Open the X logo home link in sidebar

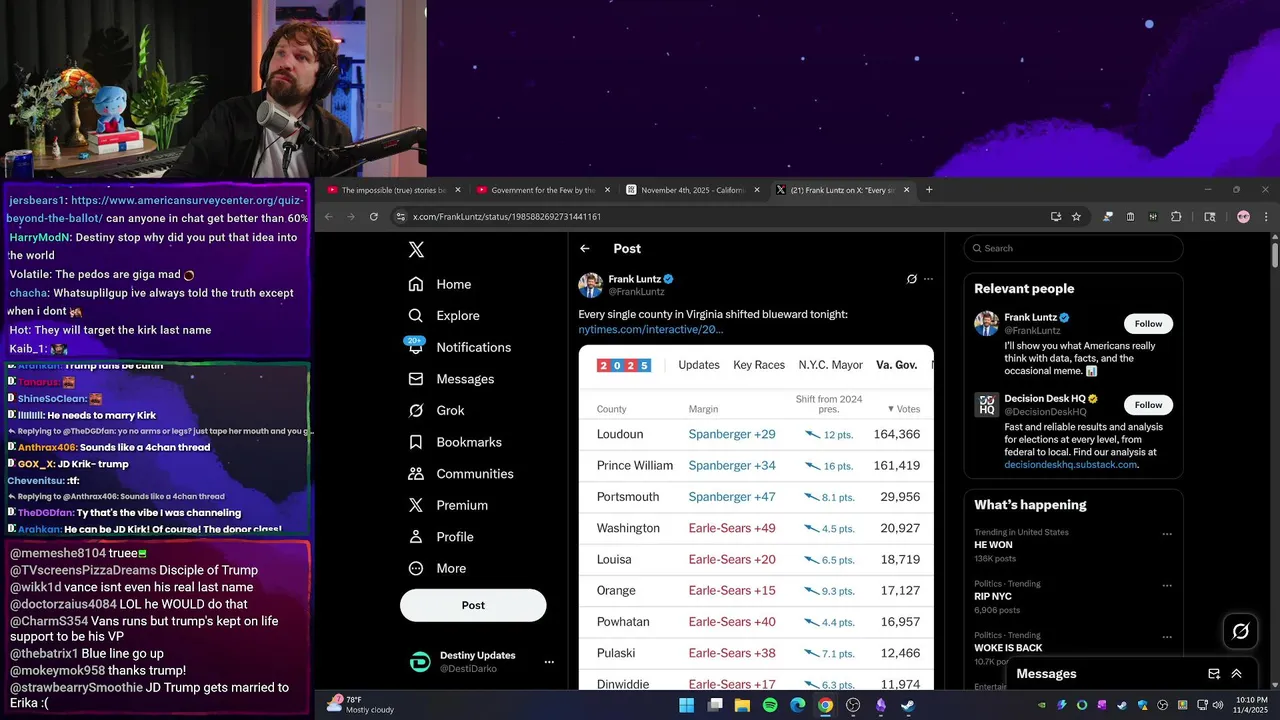tap(416, 250)
